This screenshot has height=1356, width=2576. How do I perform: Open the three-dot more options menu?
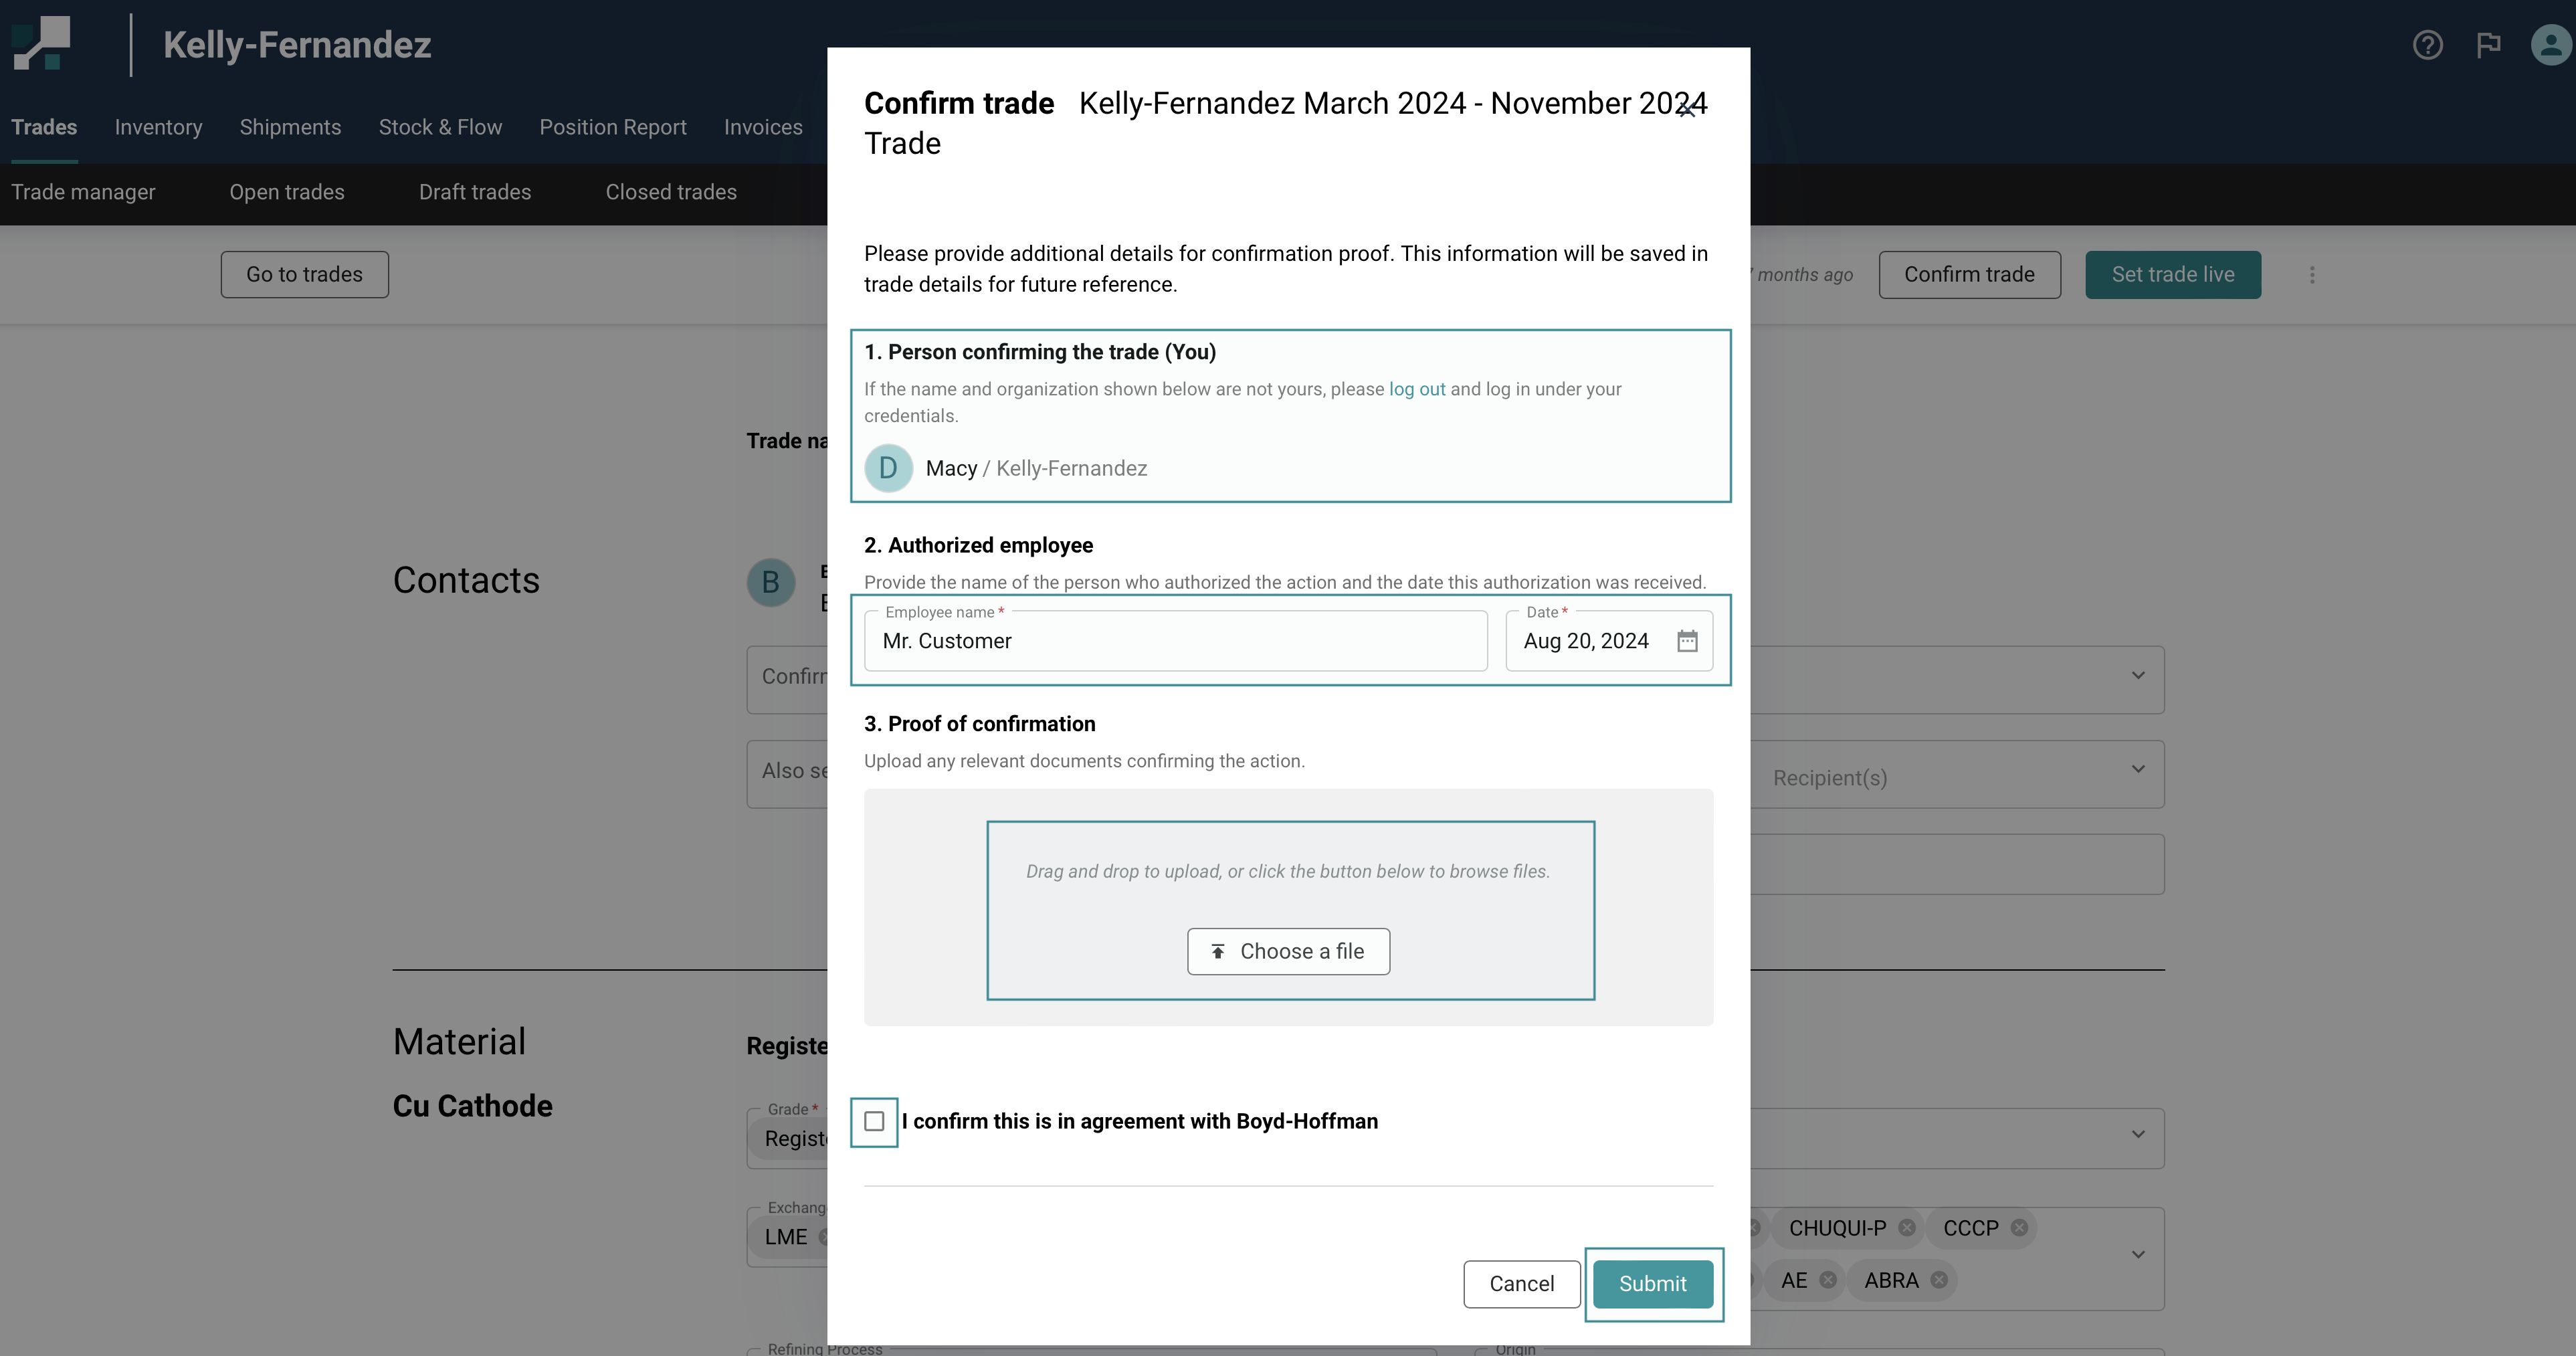2312,275
